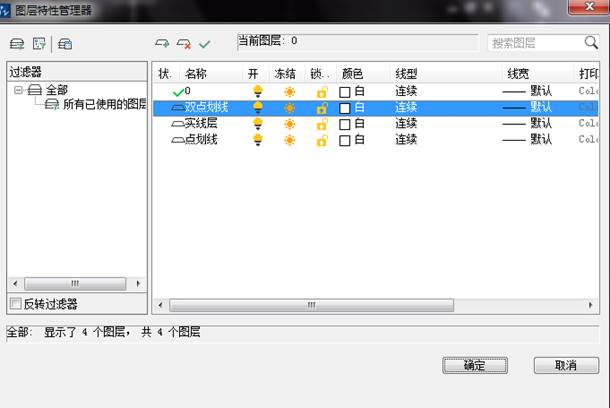Click the New Layer icon
The width and height of the screenshot is (610, 408).
point(162,44)
